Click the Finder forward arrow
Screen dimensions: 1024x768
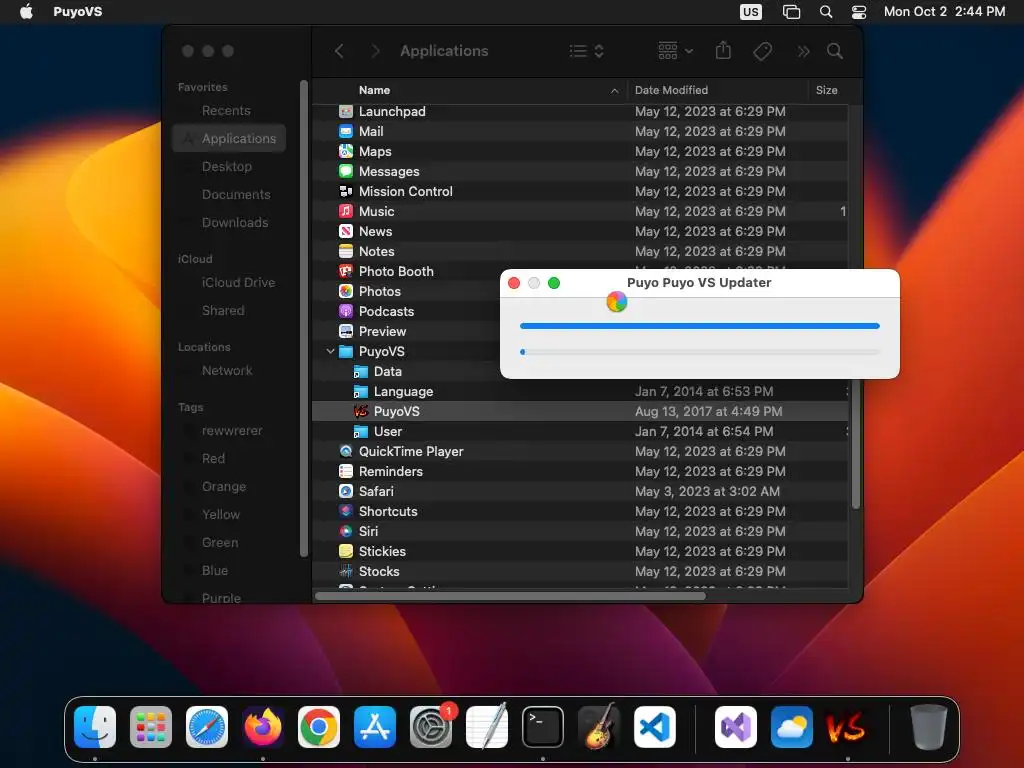coord(375,51)
